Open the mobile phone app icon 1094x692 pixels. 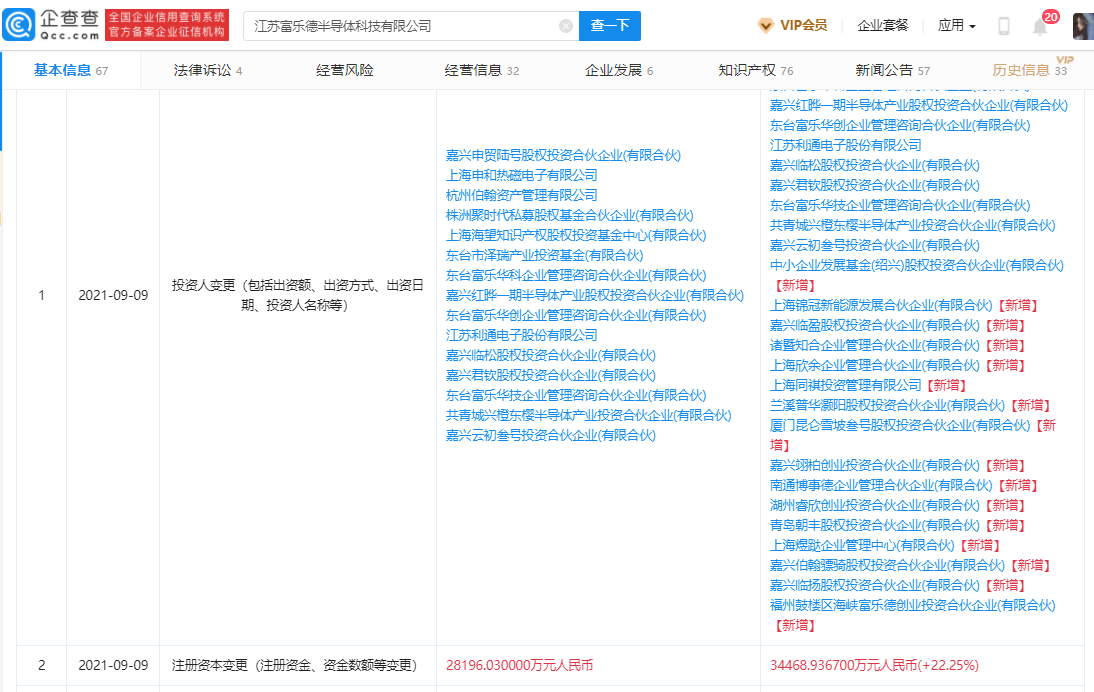[x=1003, y=26]
